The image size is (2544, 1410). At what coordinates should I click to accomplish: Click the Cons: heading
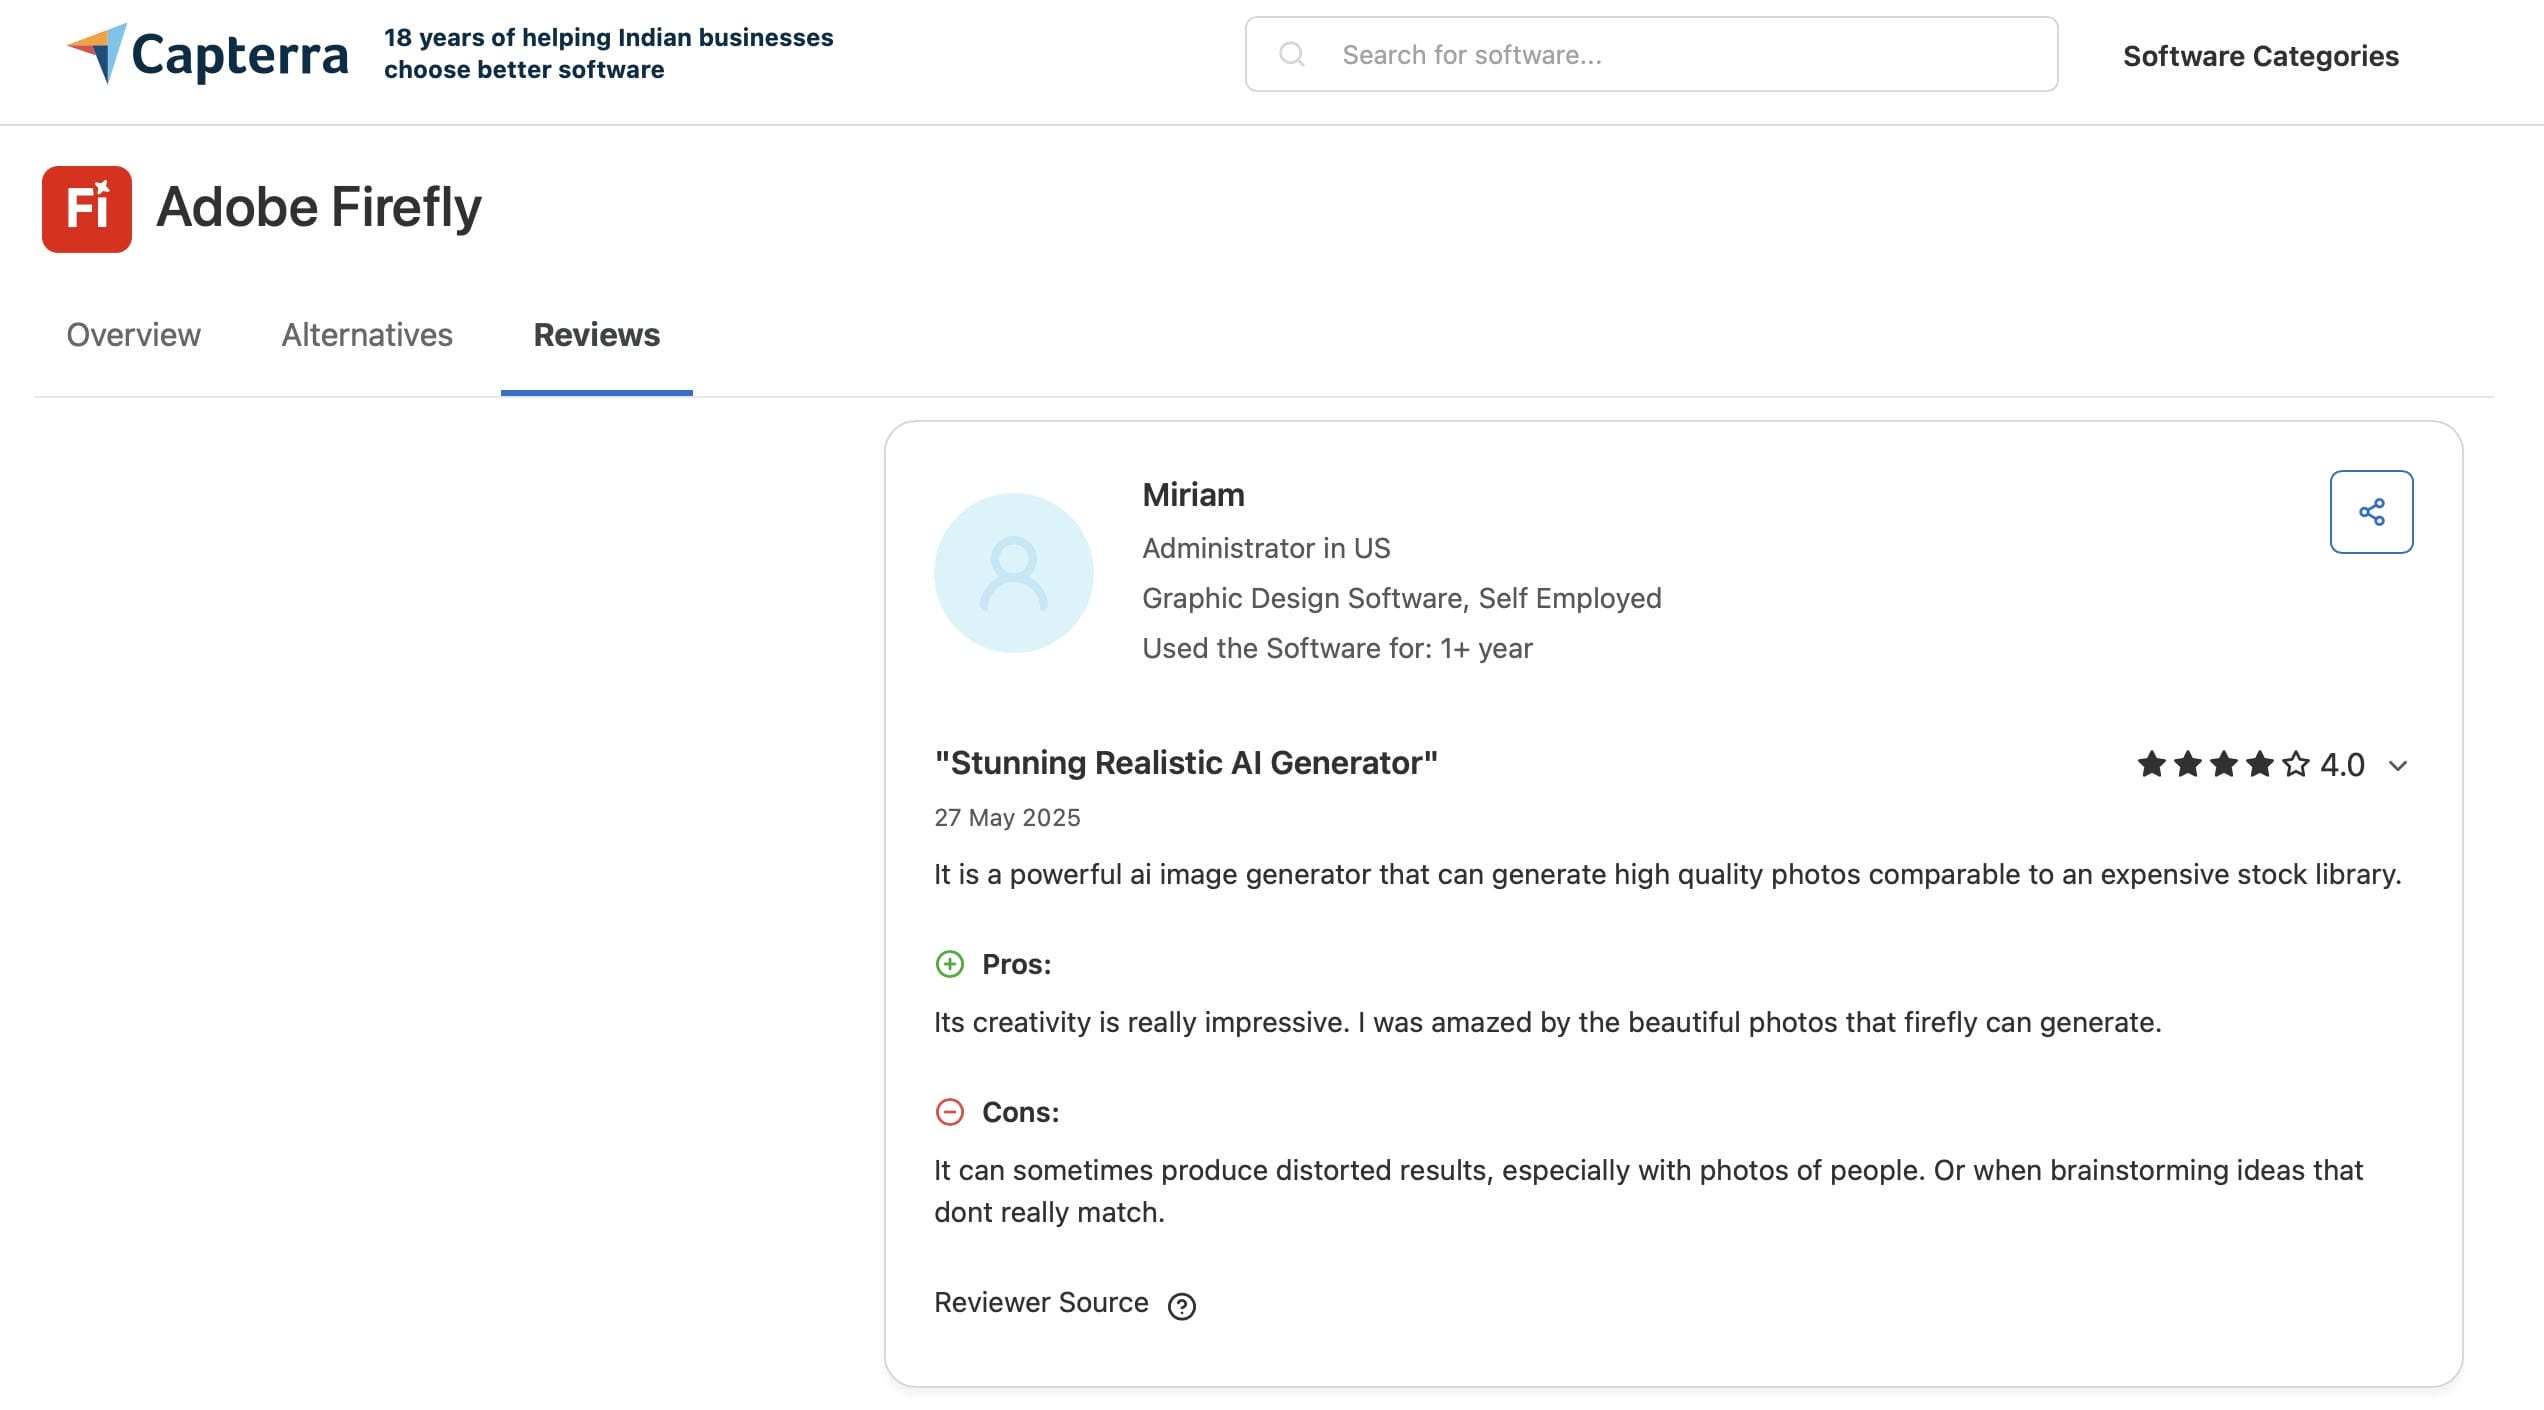(1020, 1112)
